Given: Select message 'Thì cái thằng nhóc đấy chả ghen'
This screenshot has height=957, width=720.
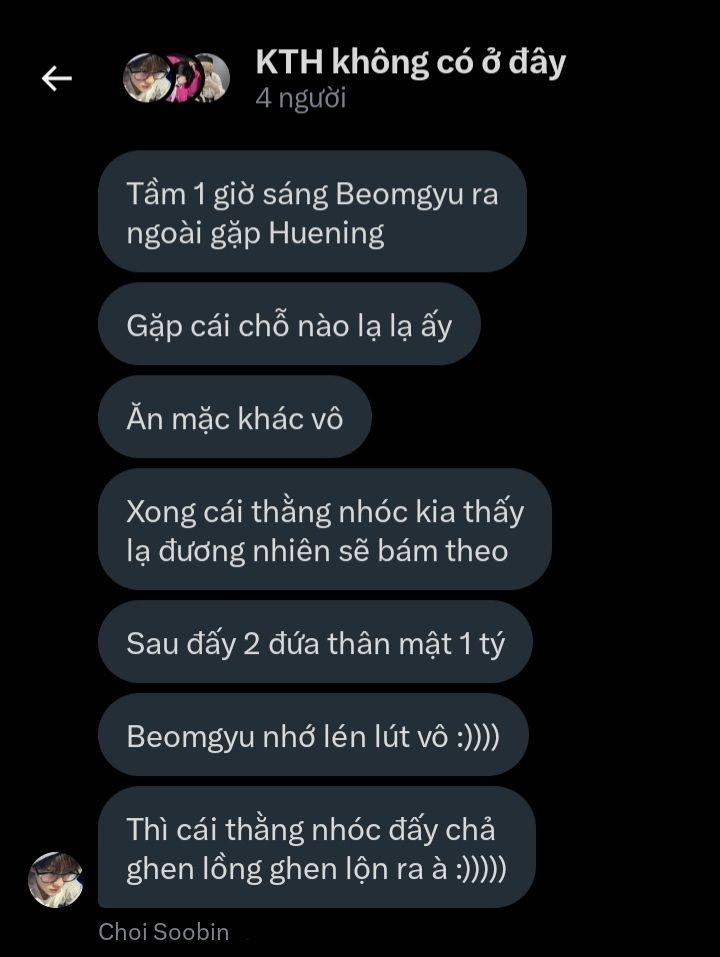Looking at the screenshot, I should 317,847.
